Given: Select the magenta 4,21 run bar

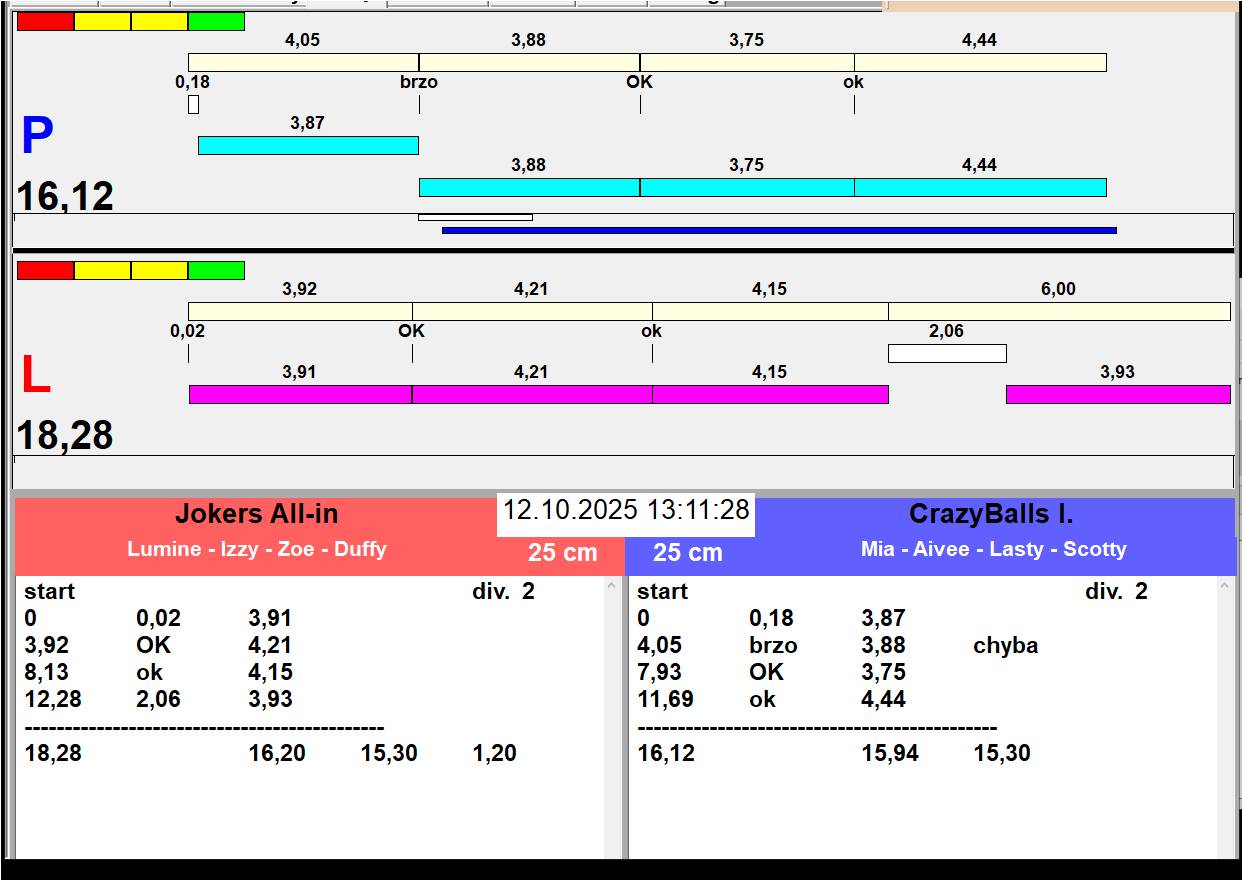Looking at the screenshot, I should 532,394.
